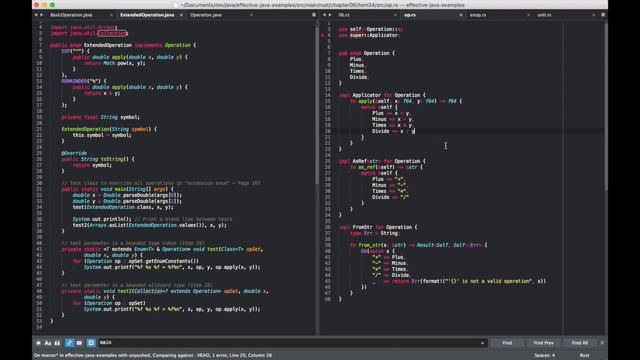Close the unit.rs tab
Screen dimensions: 640x360
pos(594,15)
